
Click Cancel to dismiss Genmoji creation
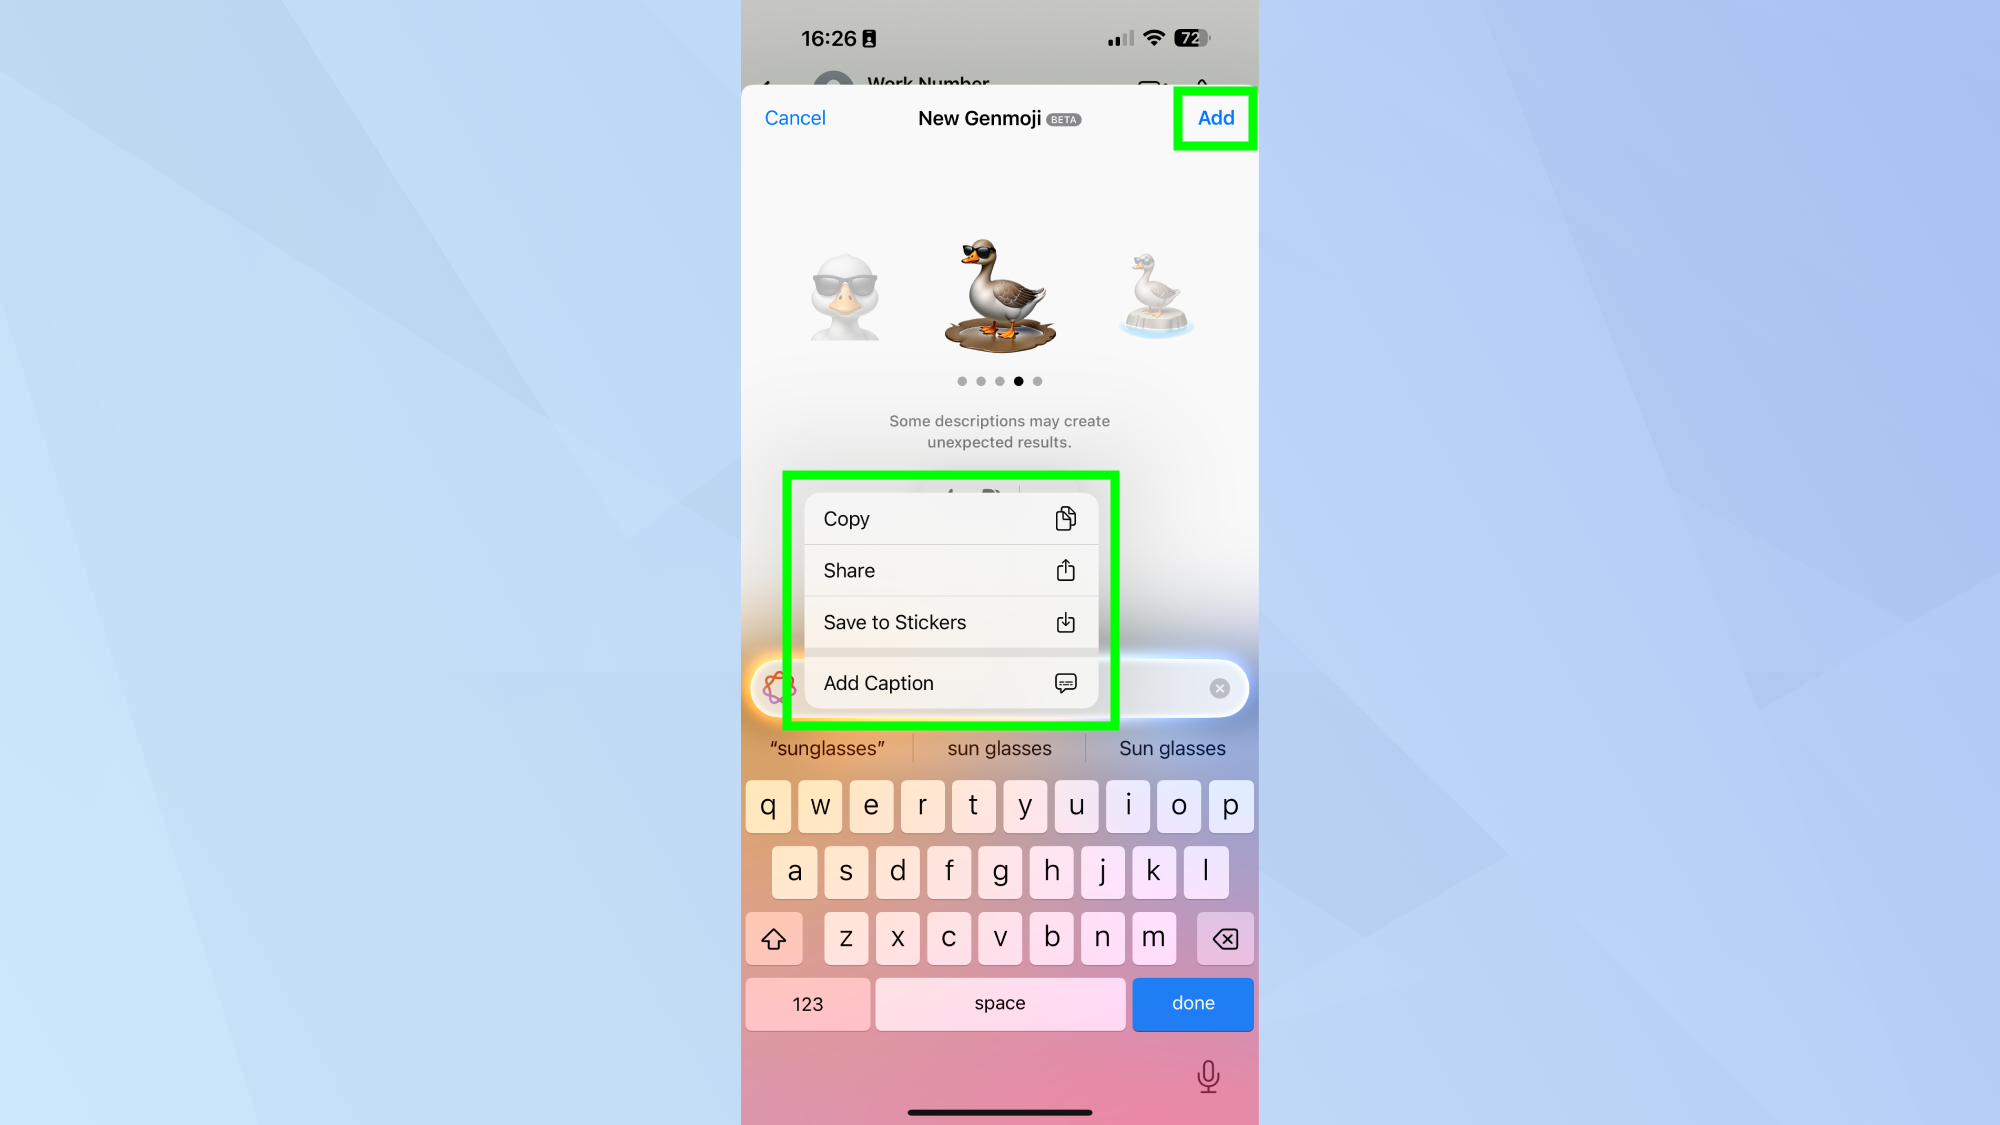pos(795,118)
